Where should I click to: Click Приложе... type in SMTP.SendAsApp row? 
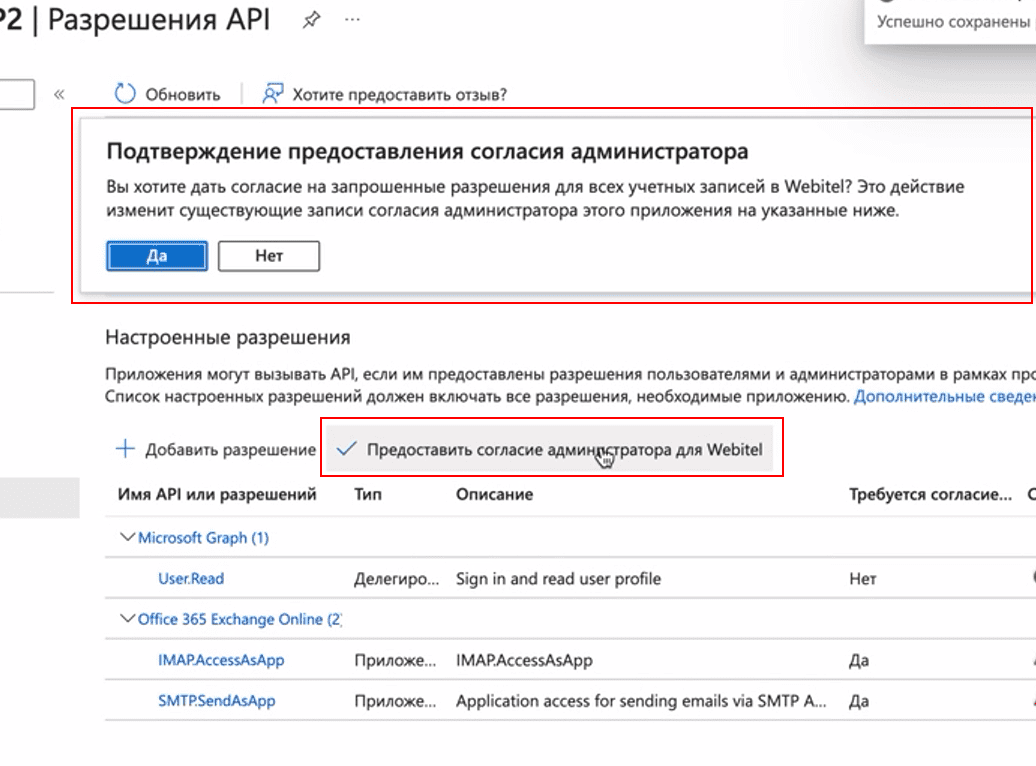pyautogui.click(x=395, y=701)
